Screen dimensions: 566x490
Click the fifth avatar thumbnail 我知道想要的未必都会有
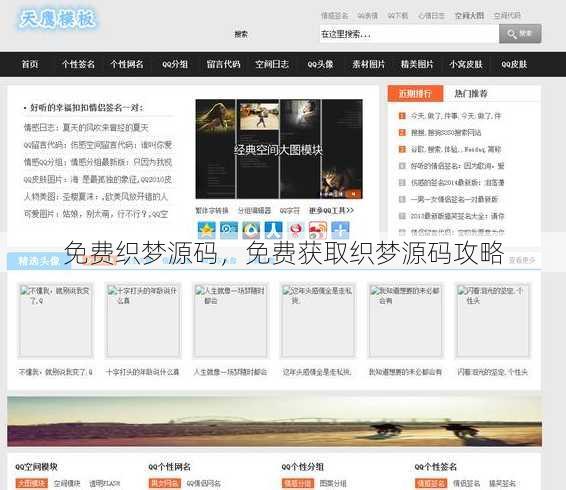click(x=405, y=320)
